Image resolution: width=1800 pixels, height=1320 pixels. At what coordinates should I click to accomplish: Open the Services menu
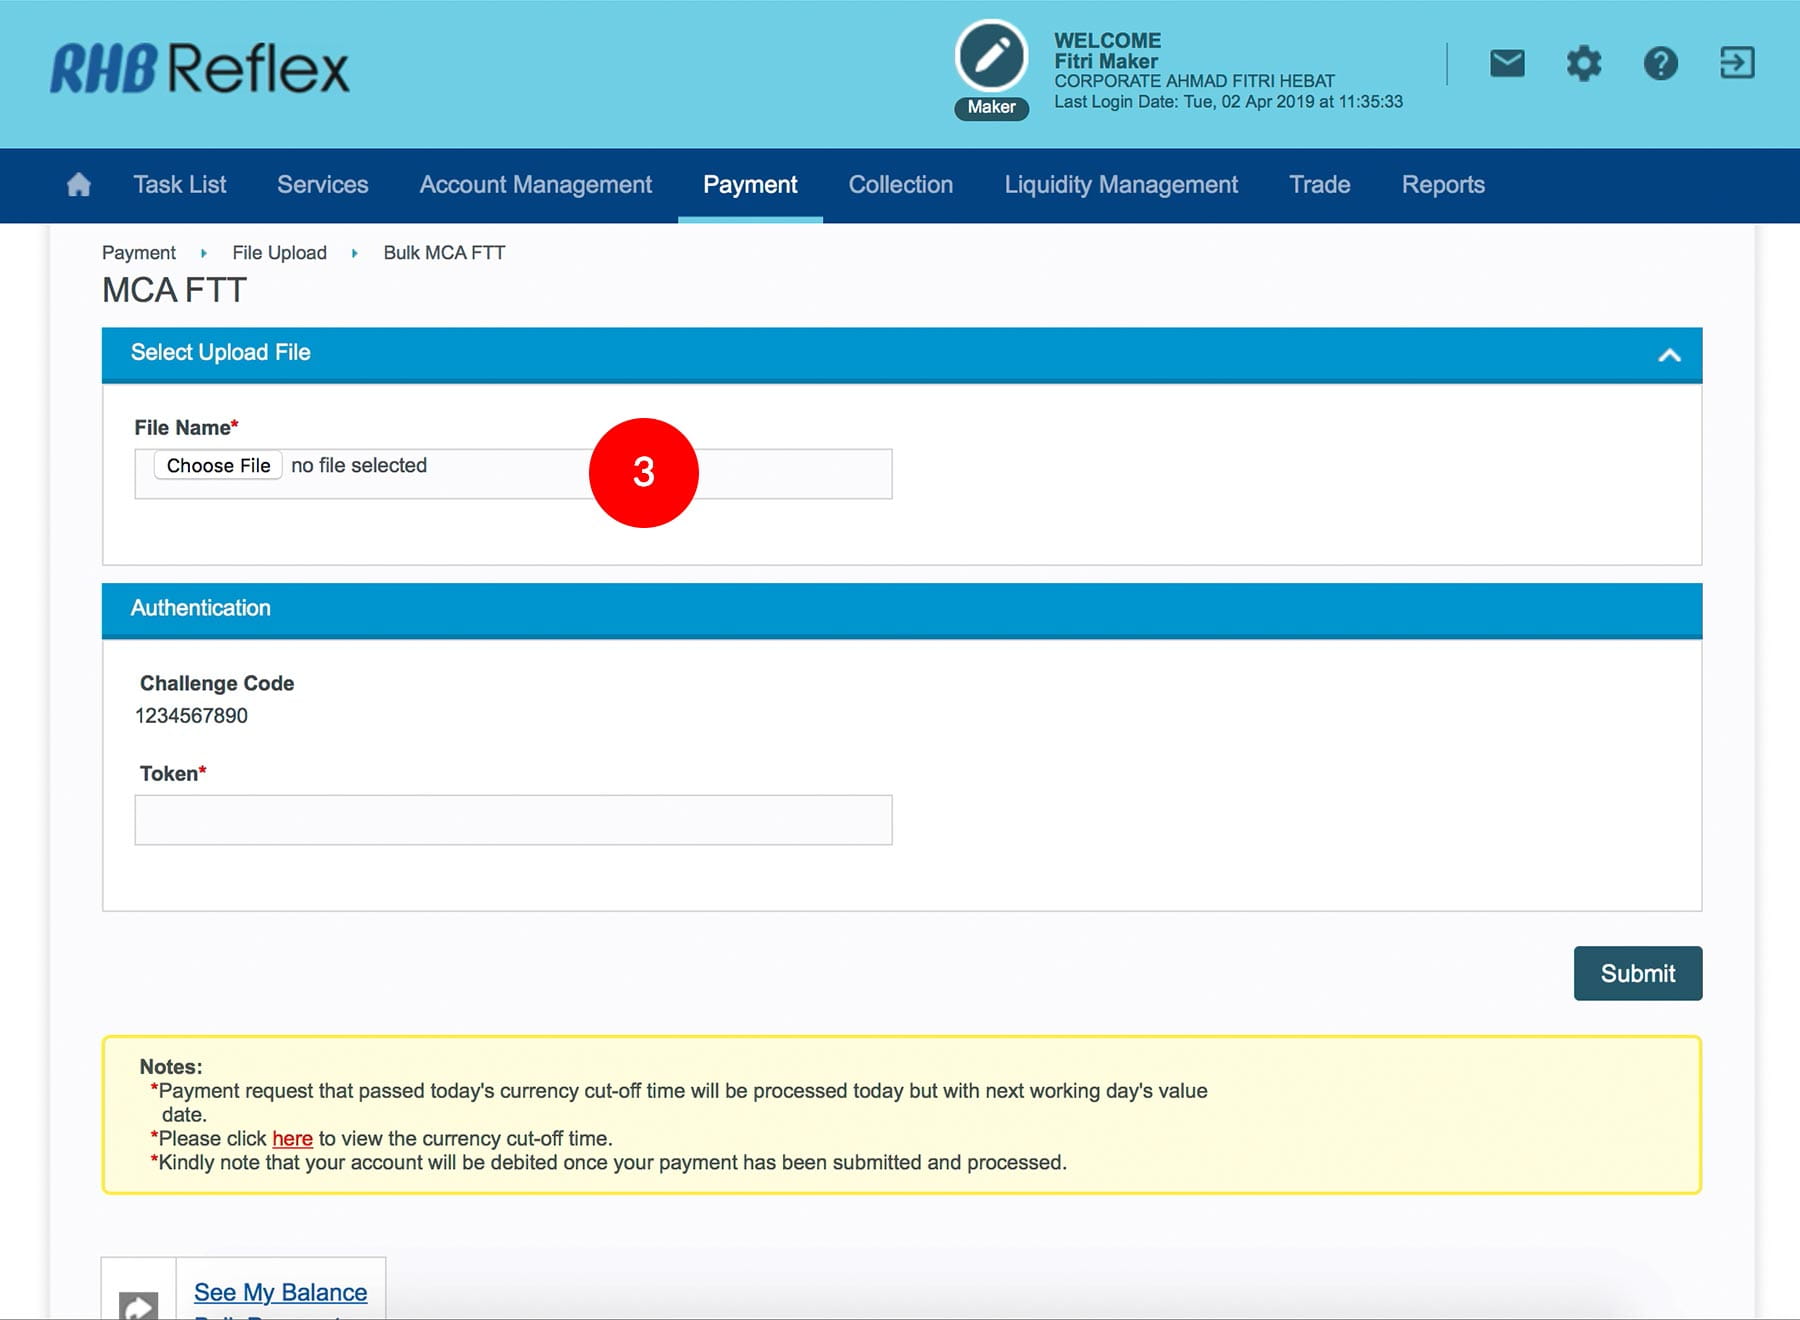click(322, 185)
